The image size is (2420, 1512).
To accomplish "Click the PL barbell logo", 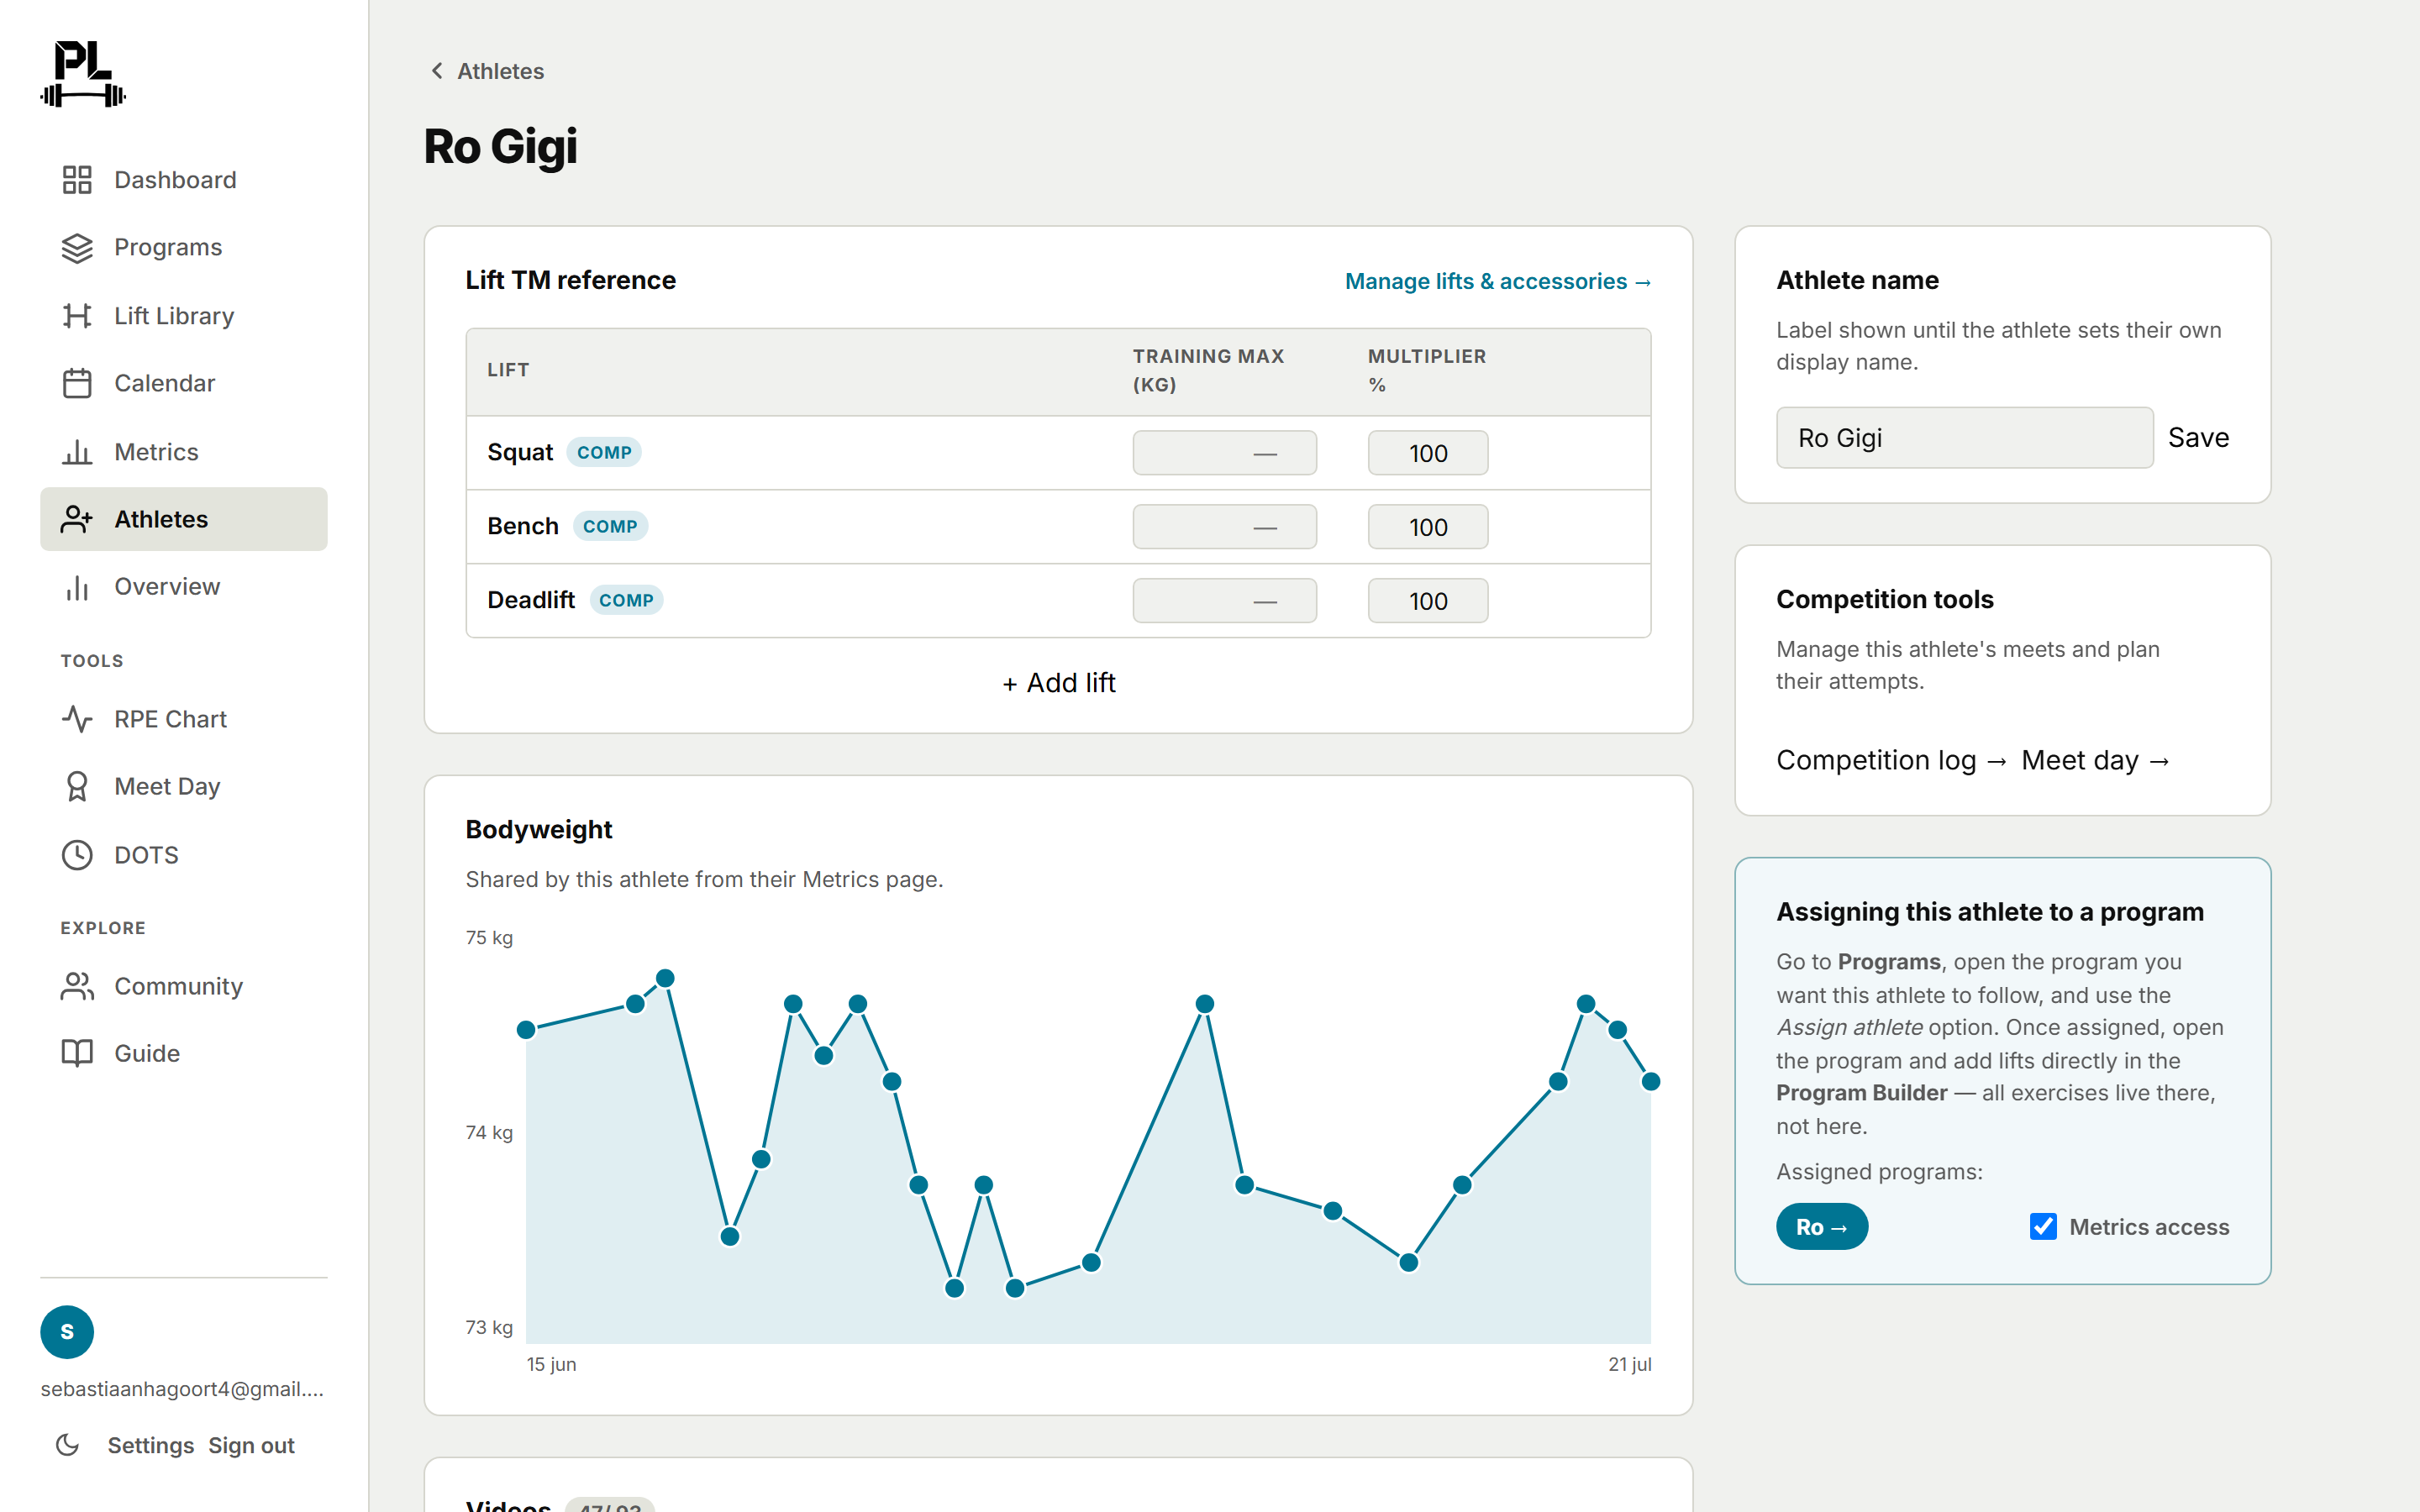I will pos(83,74).
